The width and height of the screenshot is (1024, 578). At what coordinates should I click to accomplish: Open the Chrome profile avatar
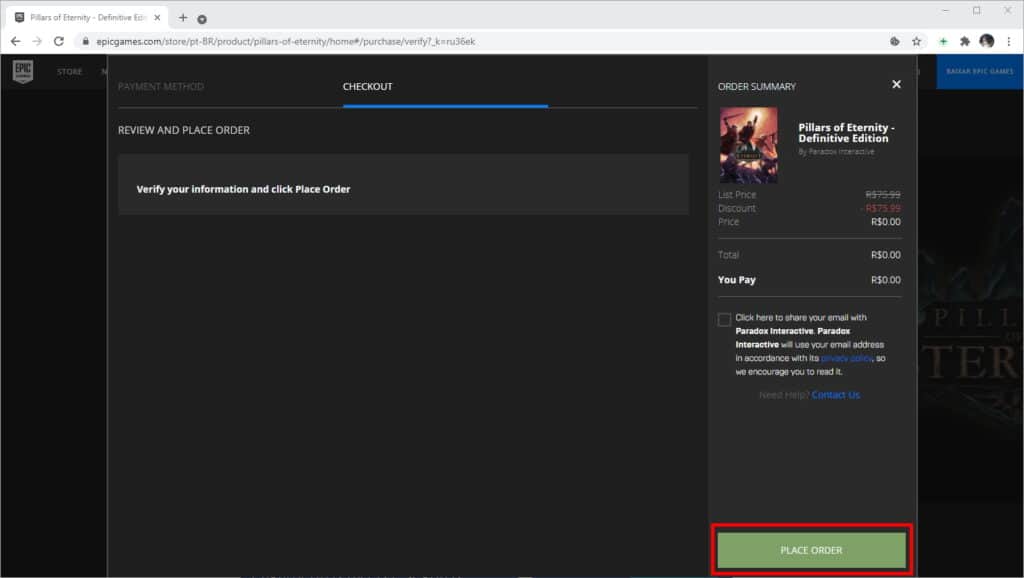(x=987, y=41)
